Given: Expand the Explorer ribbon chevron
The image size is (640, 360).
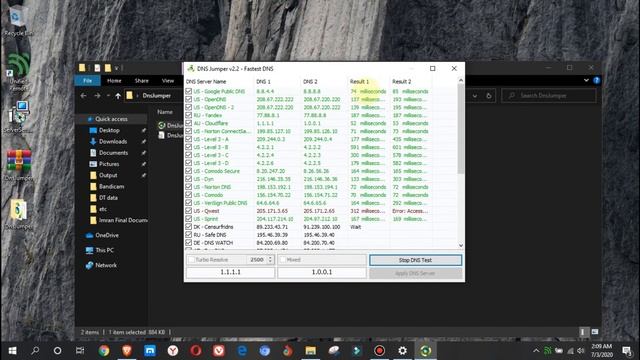Looking at the screenshot, I should 586,80.
